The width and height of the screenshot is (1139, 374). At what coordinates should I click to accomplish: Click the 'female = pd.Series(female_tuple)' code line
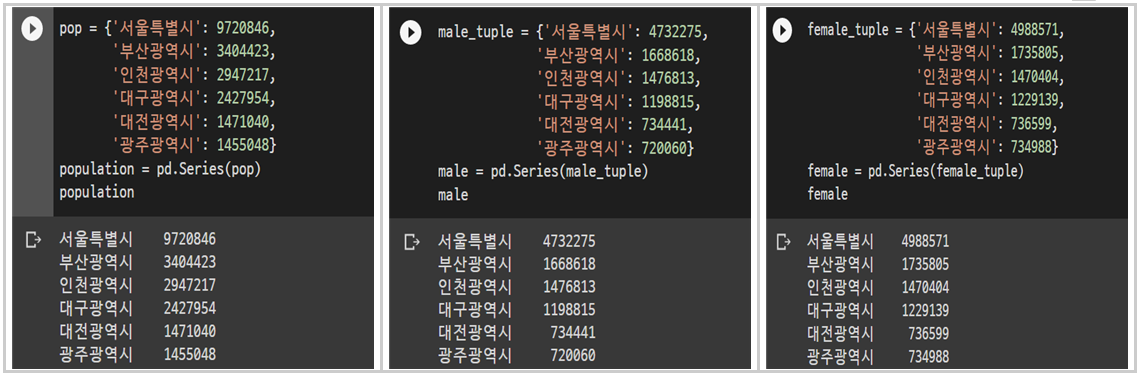[915, 171]
